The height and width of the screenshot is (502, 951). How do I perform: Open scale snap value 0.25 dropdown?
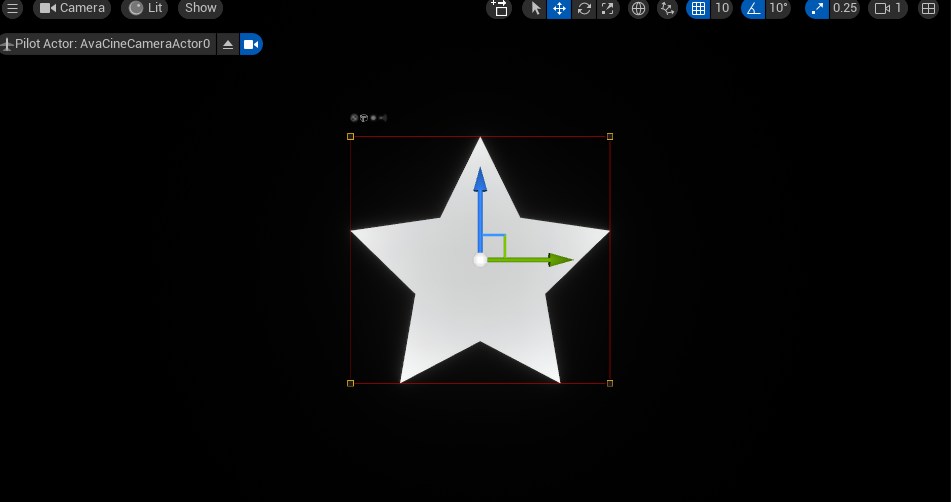(845, 8)
